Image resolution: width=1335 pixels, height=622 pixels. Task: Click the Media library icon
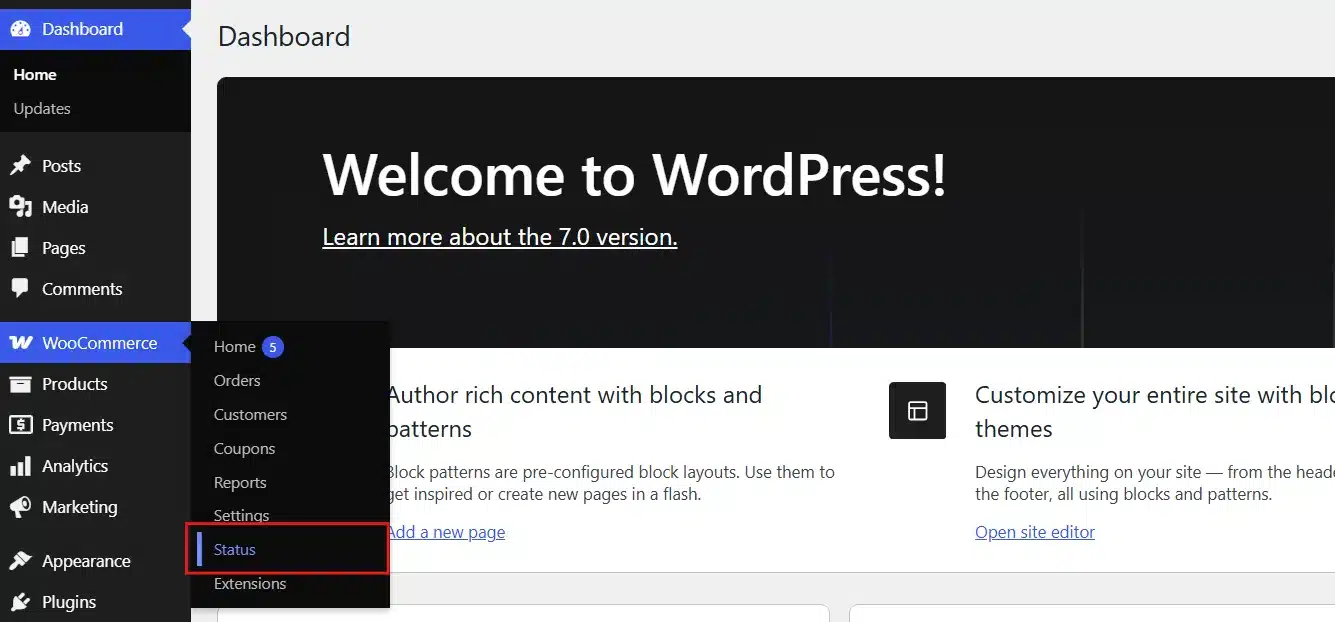pyautogui.click(x=20, y=207)
